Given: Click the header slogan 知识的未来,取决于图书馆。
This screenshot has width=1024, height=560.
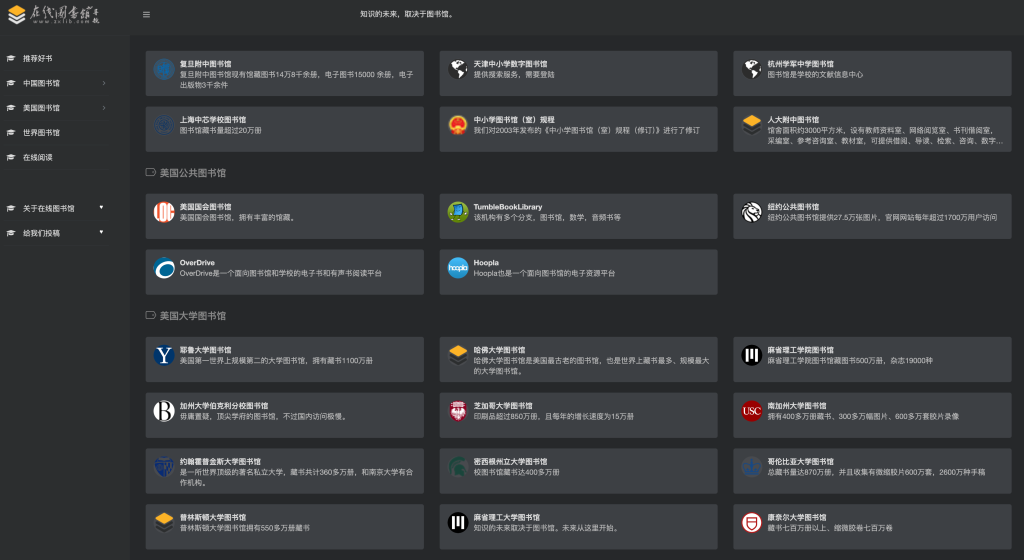Looking at the screenshot, I should point(408,14).
